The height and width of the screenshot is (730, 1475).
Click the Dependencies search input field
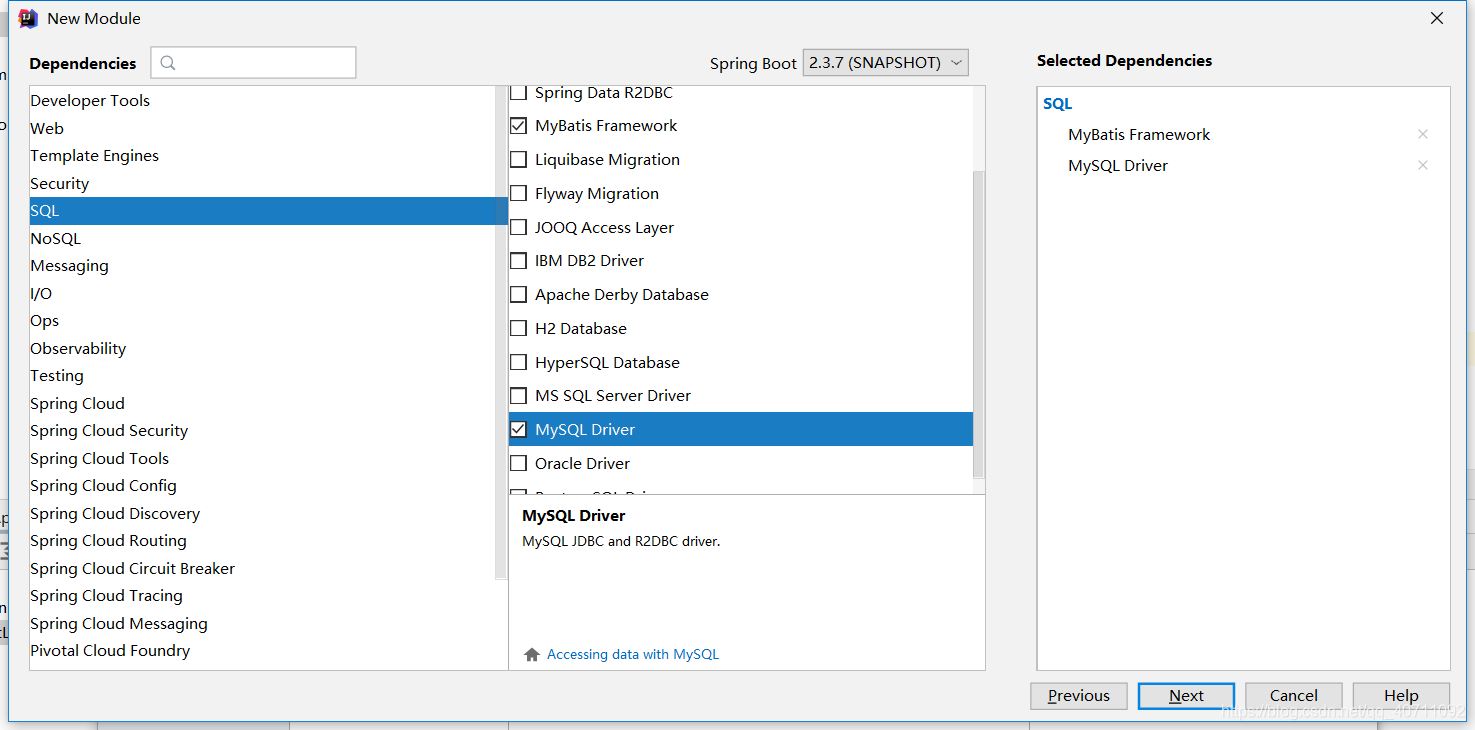(x=254, y=63)
